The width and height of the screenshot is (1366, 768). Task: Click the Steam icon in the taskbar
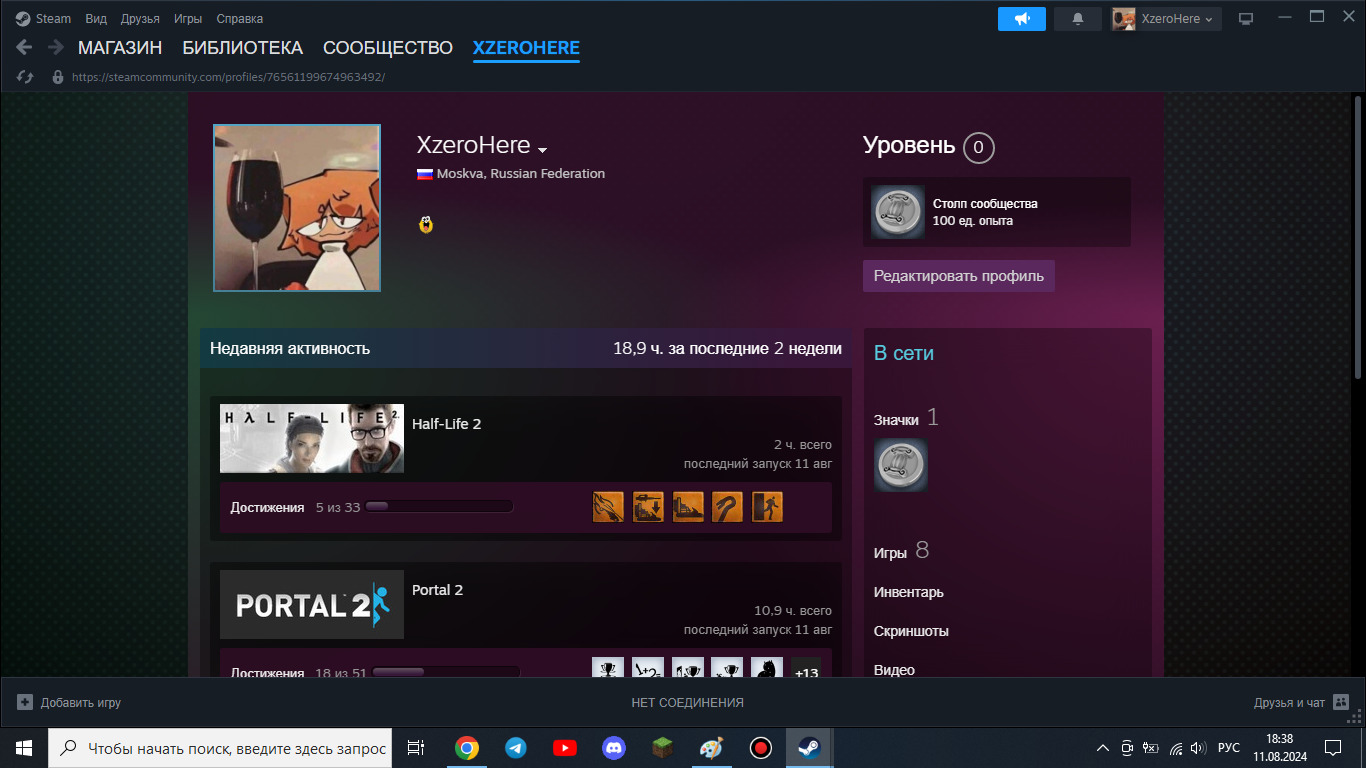[810, 748]
